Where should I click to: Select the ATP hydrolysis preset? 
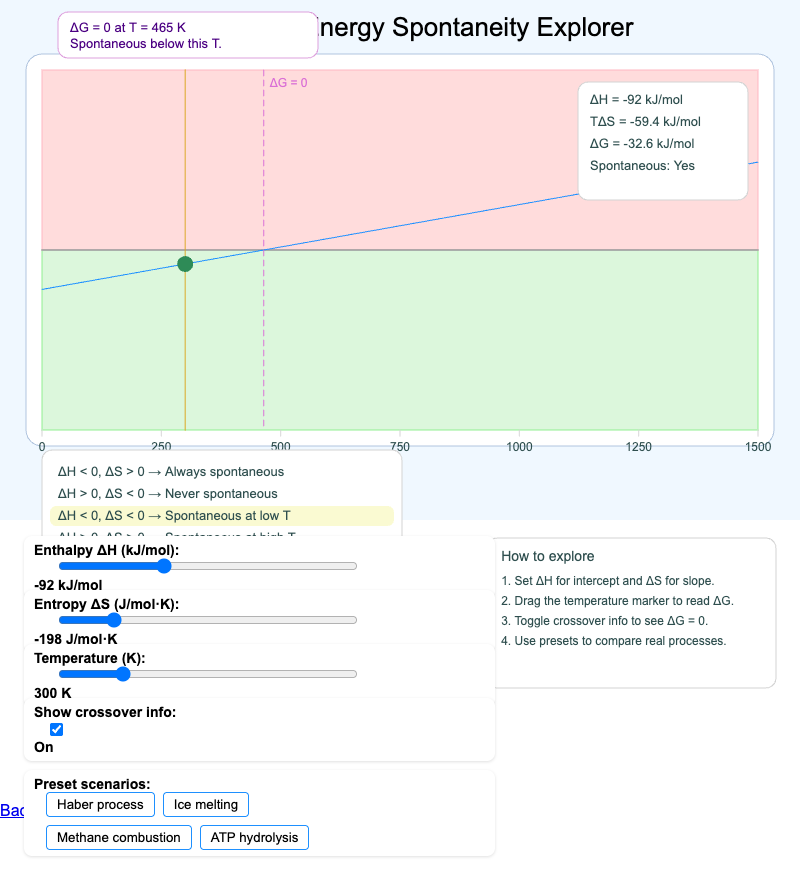pyautogui.click(x=254, y=837)
